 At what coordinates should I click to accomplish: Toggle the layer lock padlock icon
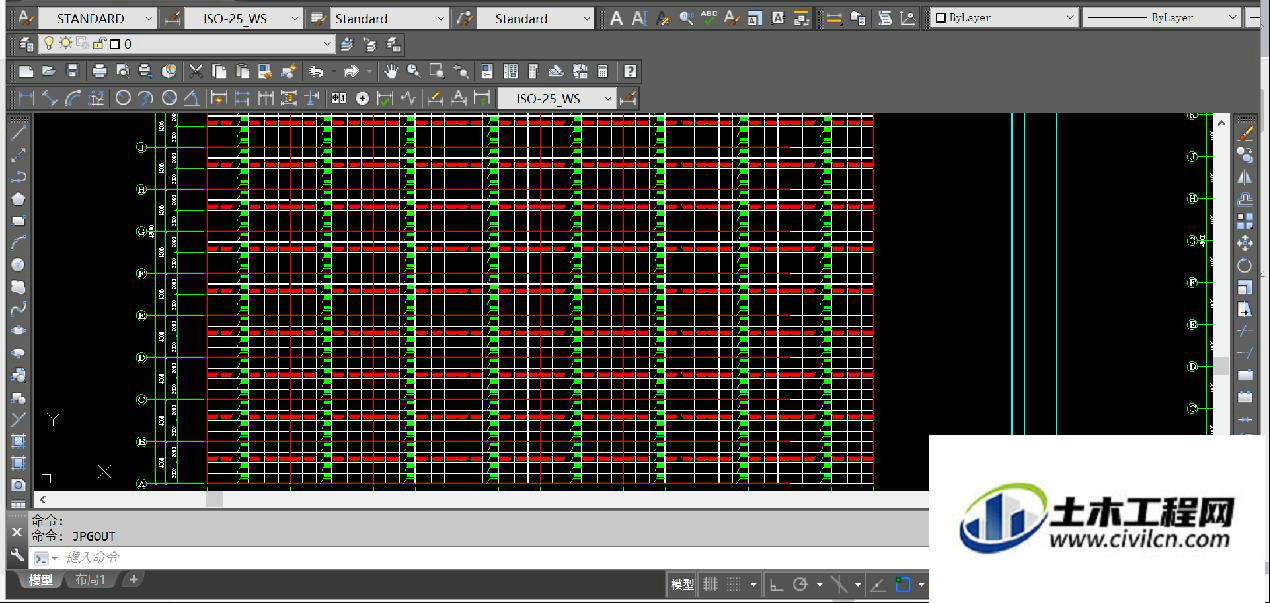(97, 44)
